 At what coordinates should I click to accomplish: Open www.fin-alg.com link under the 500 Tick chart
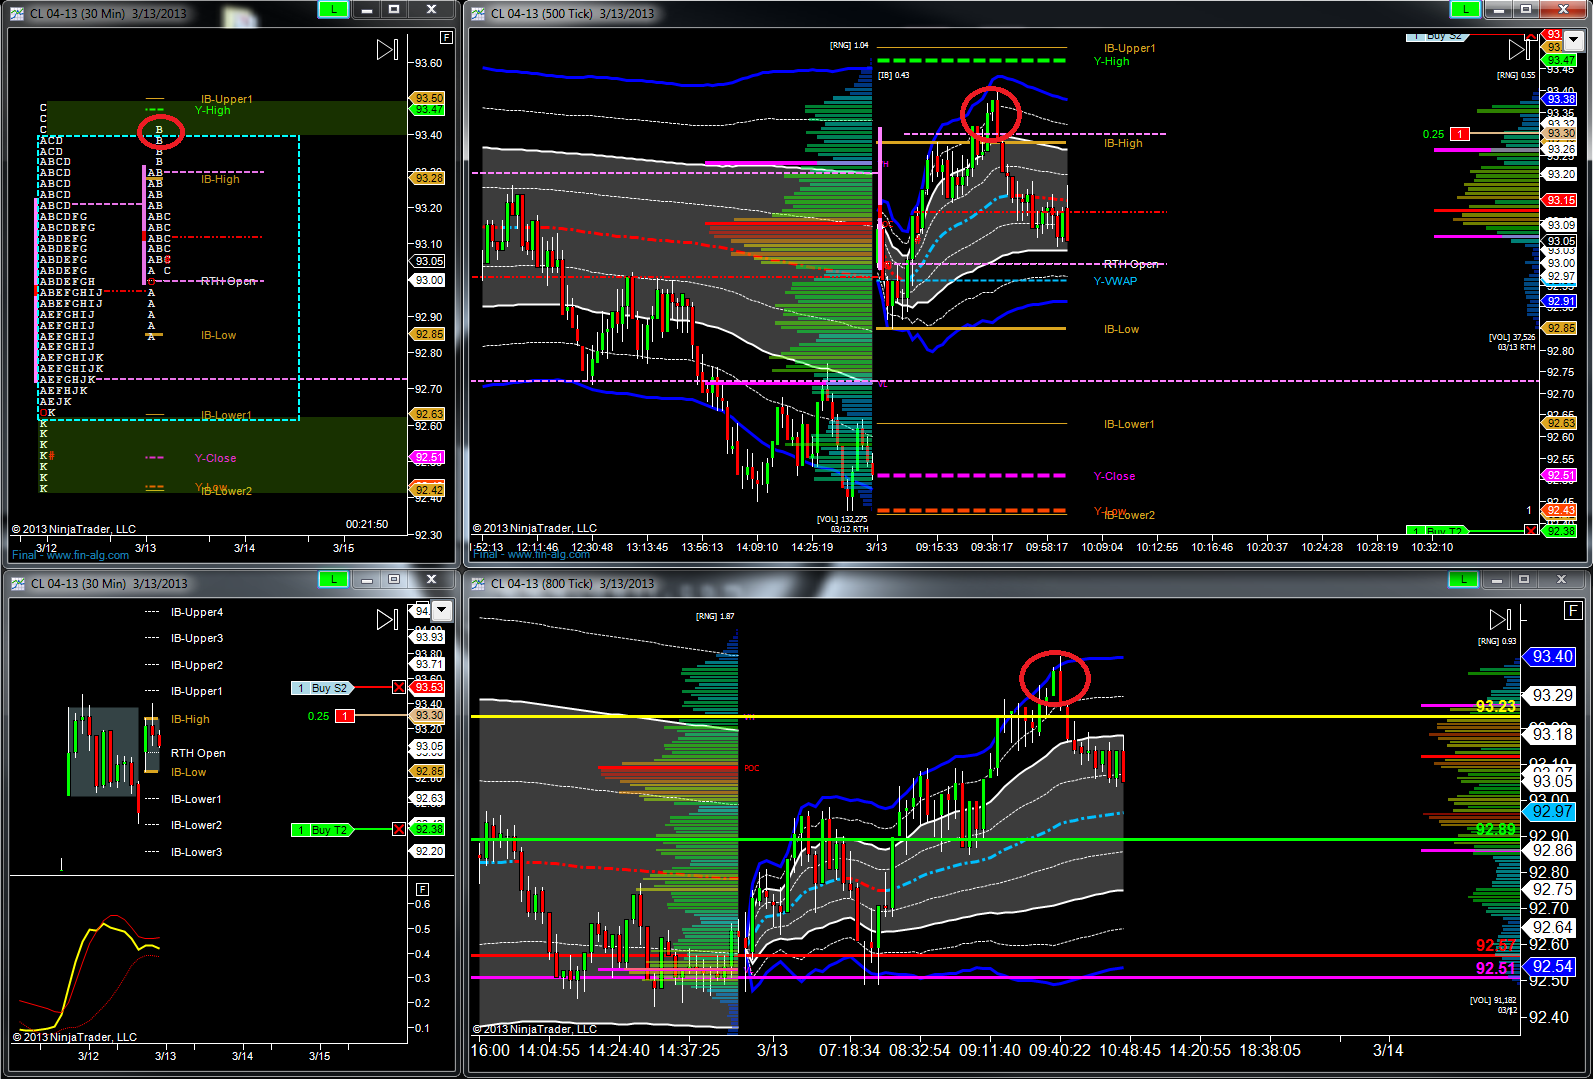pos(549,554)
